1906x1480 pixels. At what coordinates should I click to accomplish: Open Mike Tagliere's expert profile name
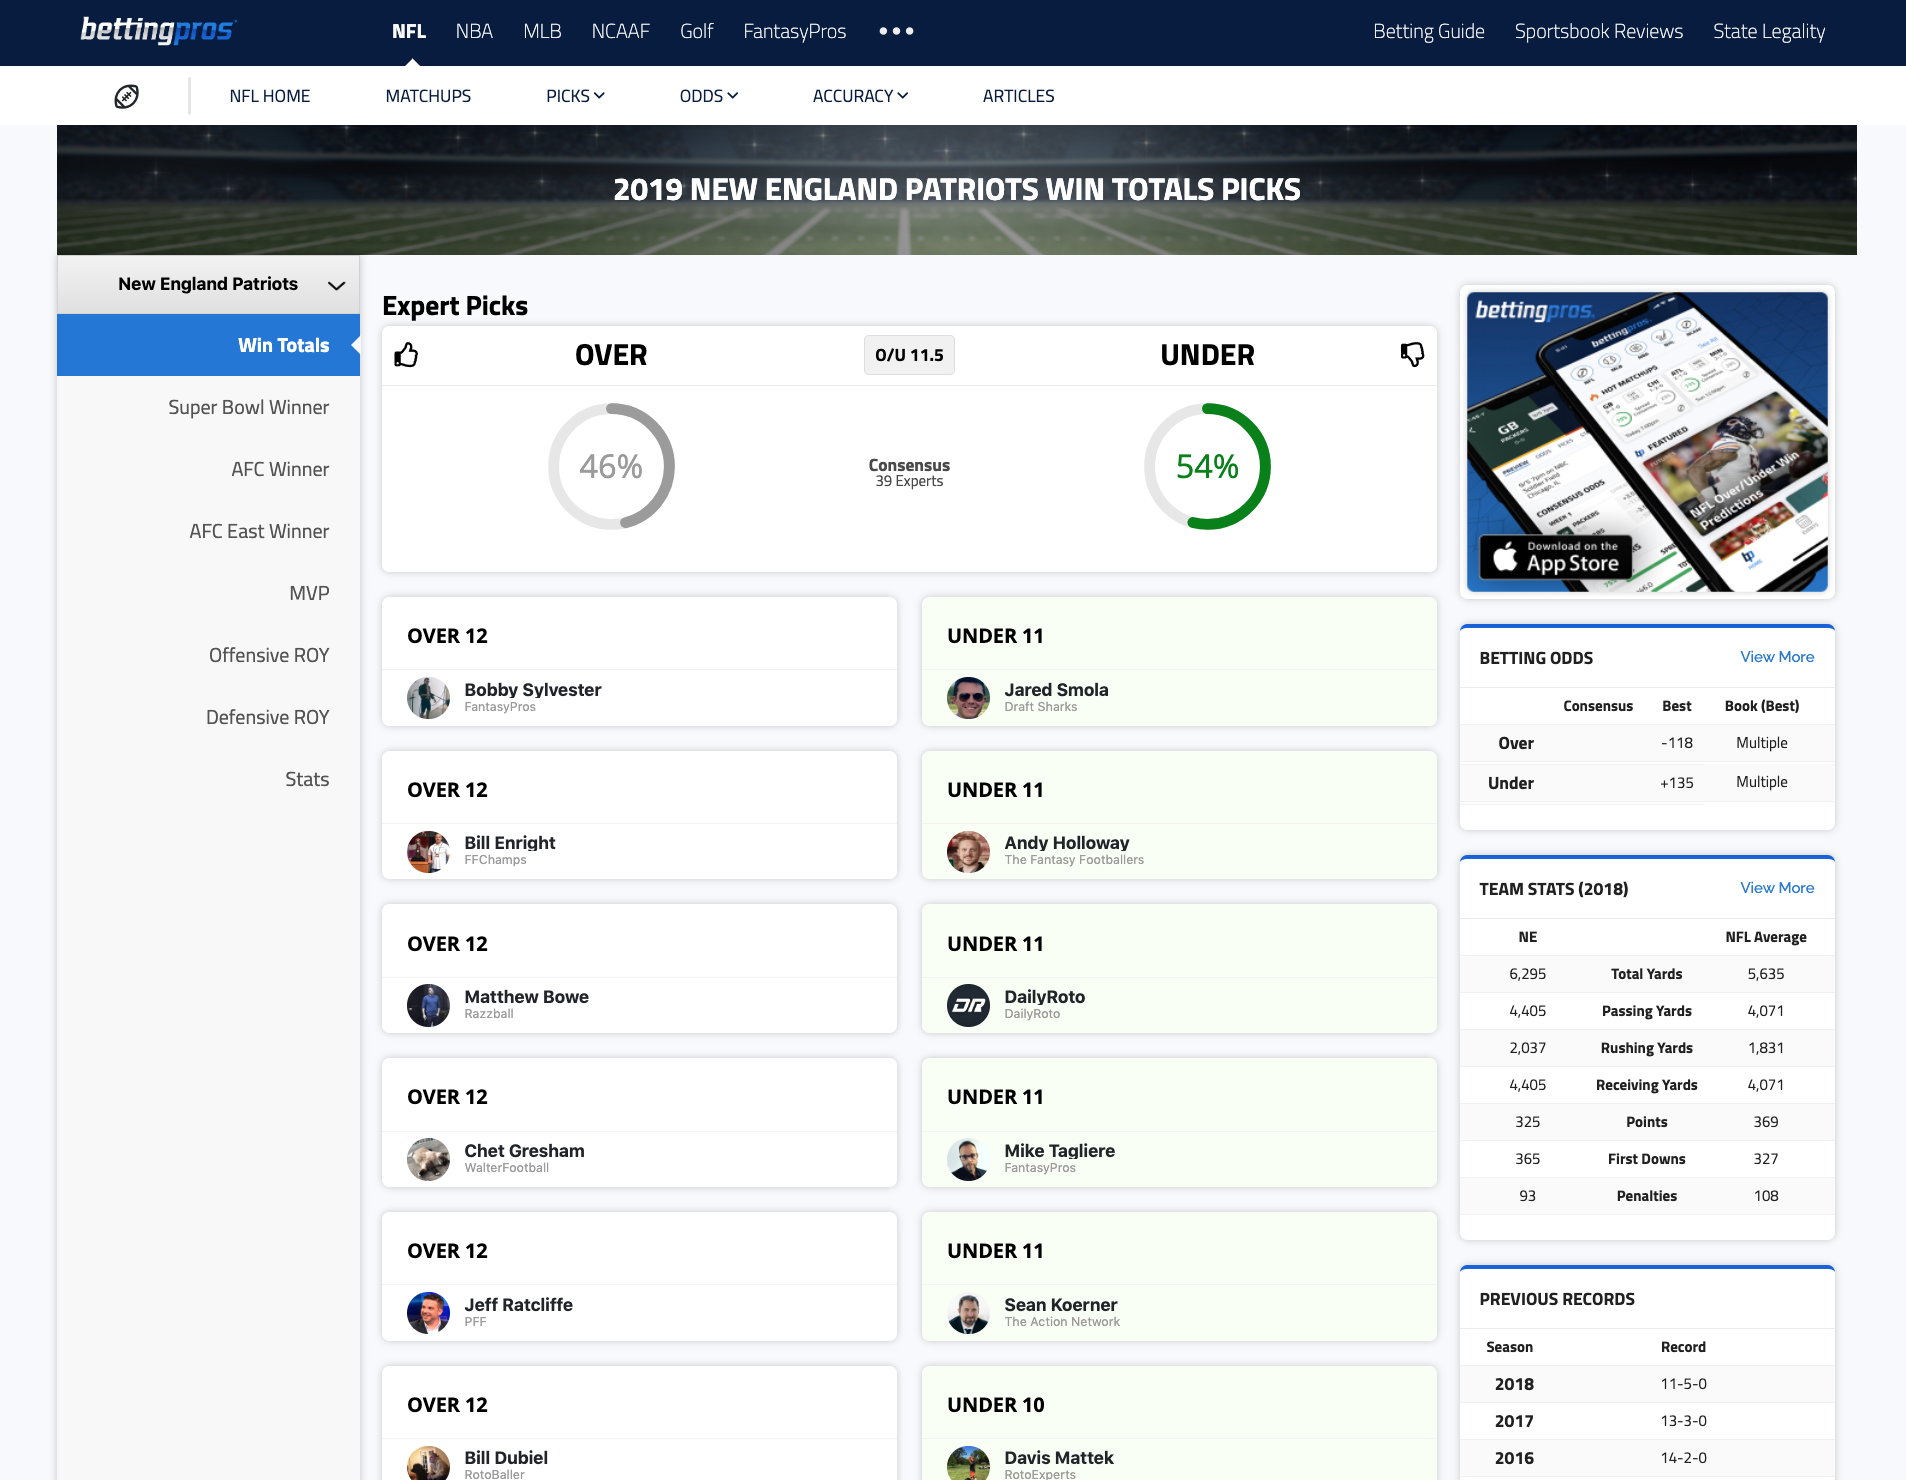pyautogui.click(x=1059, y=1151)
